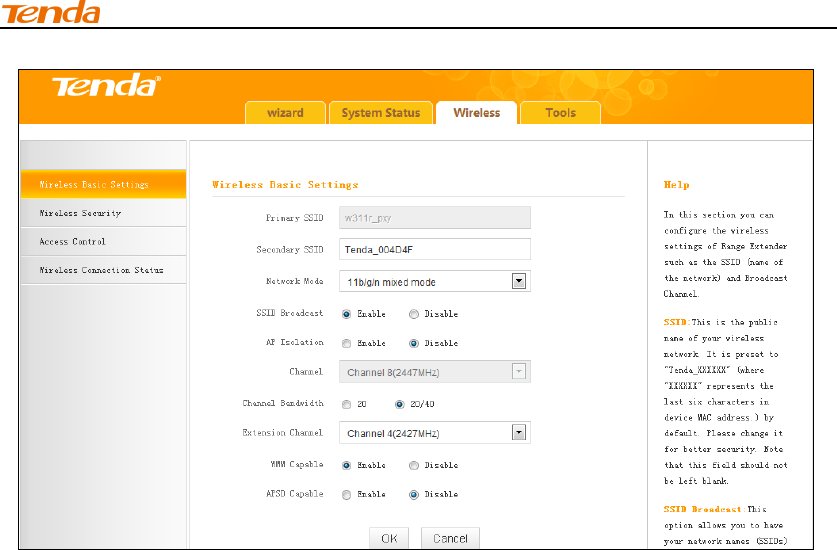Open the Channel 8(2447MHz) dropdown
Viewport: 837px width, 550px height.
435,372
